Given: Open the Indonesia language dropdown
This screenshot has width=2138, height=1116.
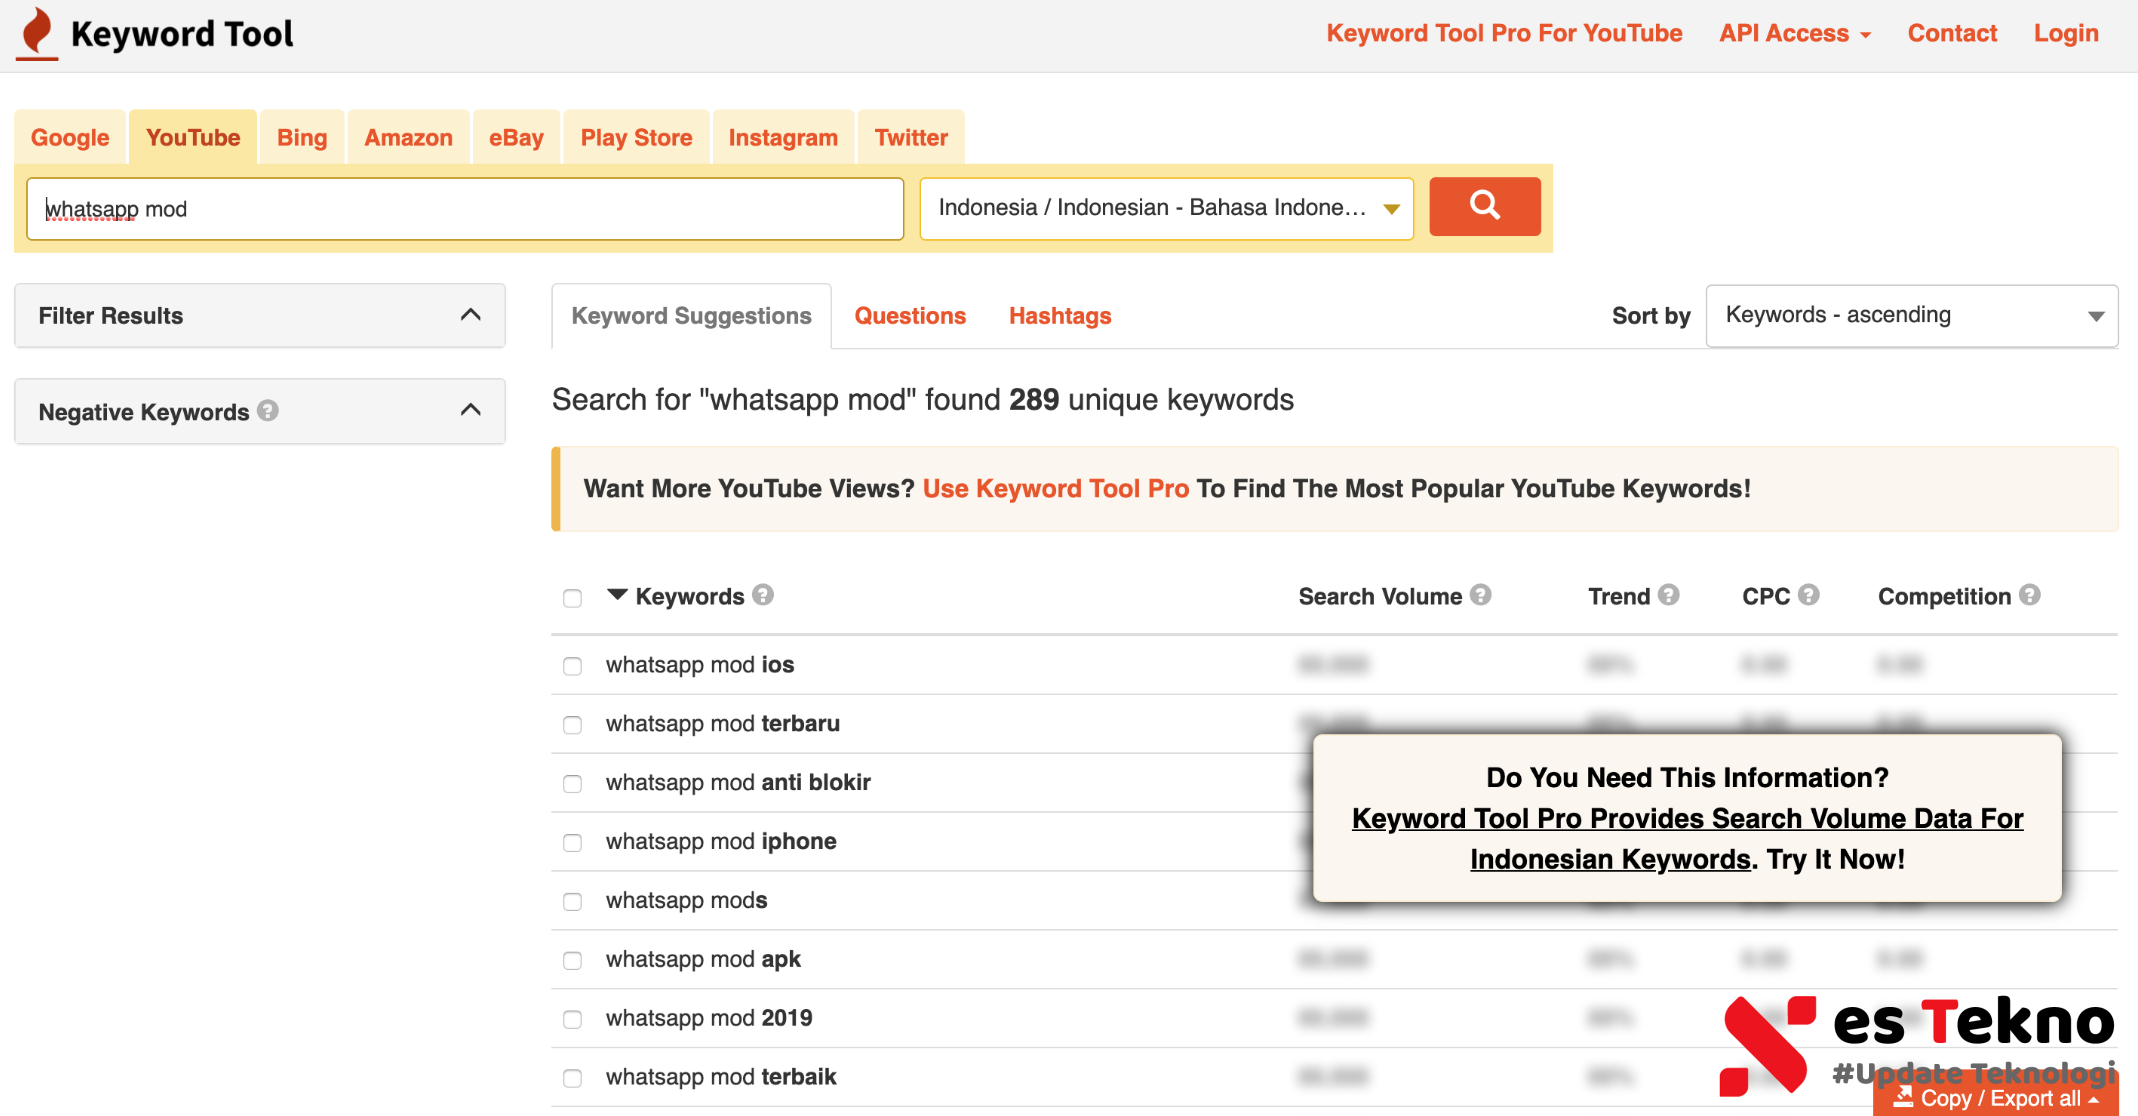Looking at the screenshot, I should click(x=1166, y=208).
